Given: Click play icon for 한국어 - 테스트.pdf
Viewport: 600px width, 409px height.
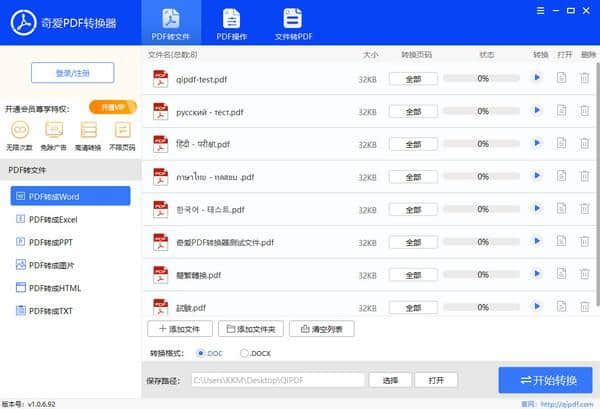Looking at the screenshot, I should (537, 208).
